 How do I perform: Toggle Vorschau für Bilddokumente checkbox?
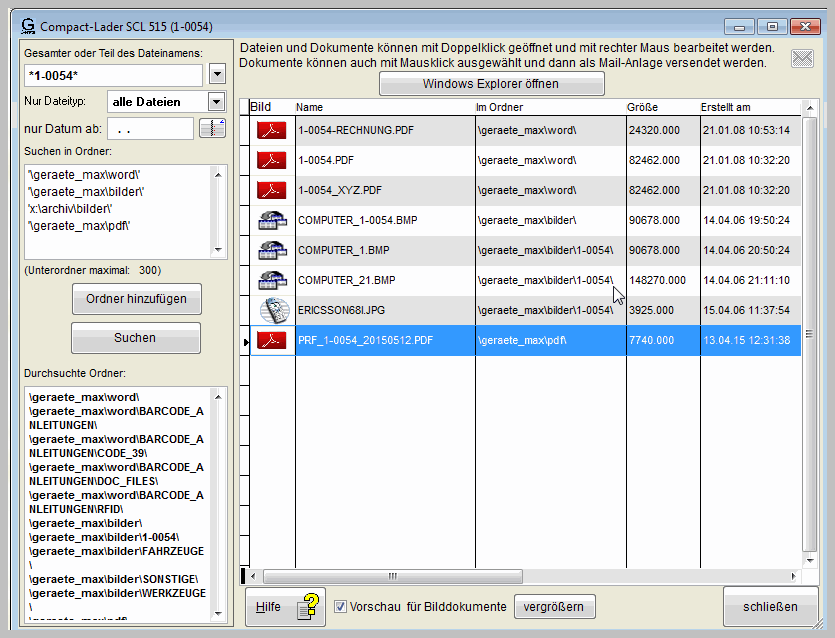coord(340,607)
